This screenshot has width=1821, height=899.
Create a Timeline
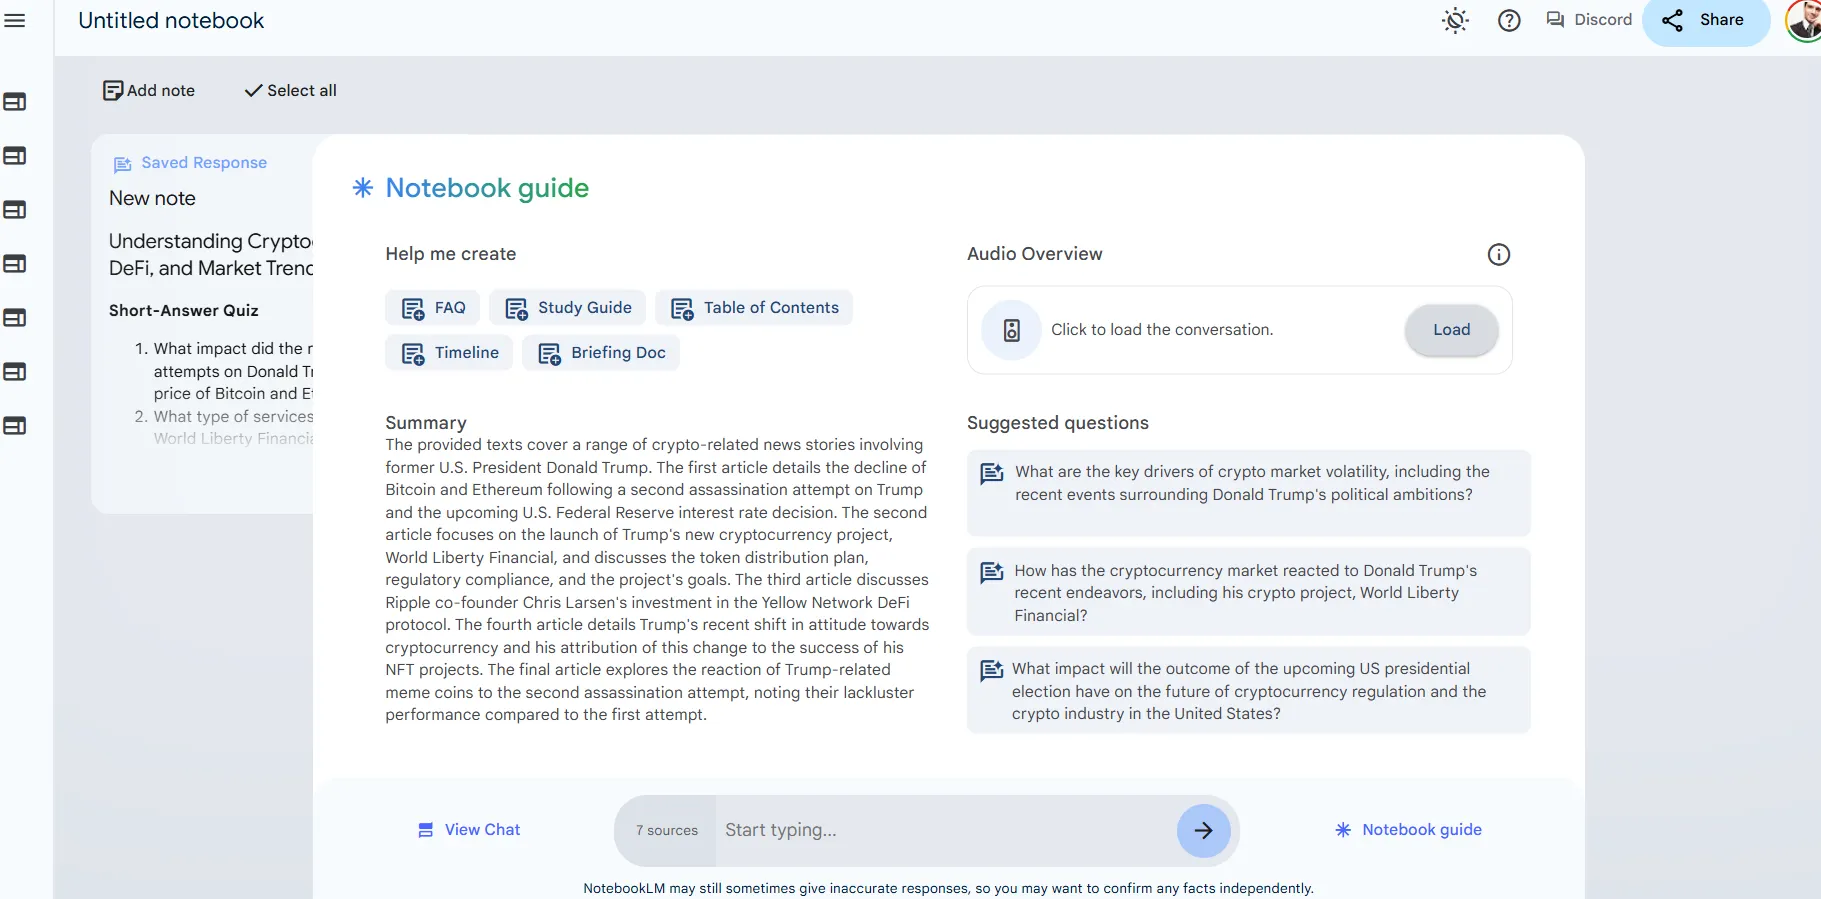(x=449, y=353)
